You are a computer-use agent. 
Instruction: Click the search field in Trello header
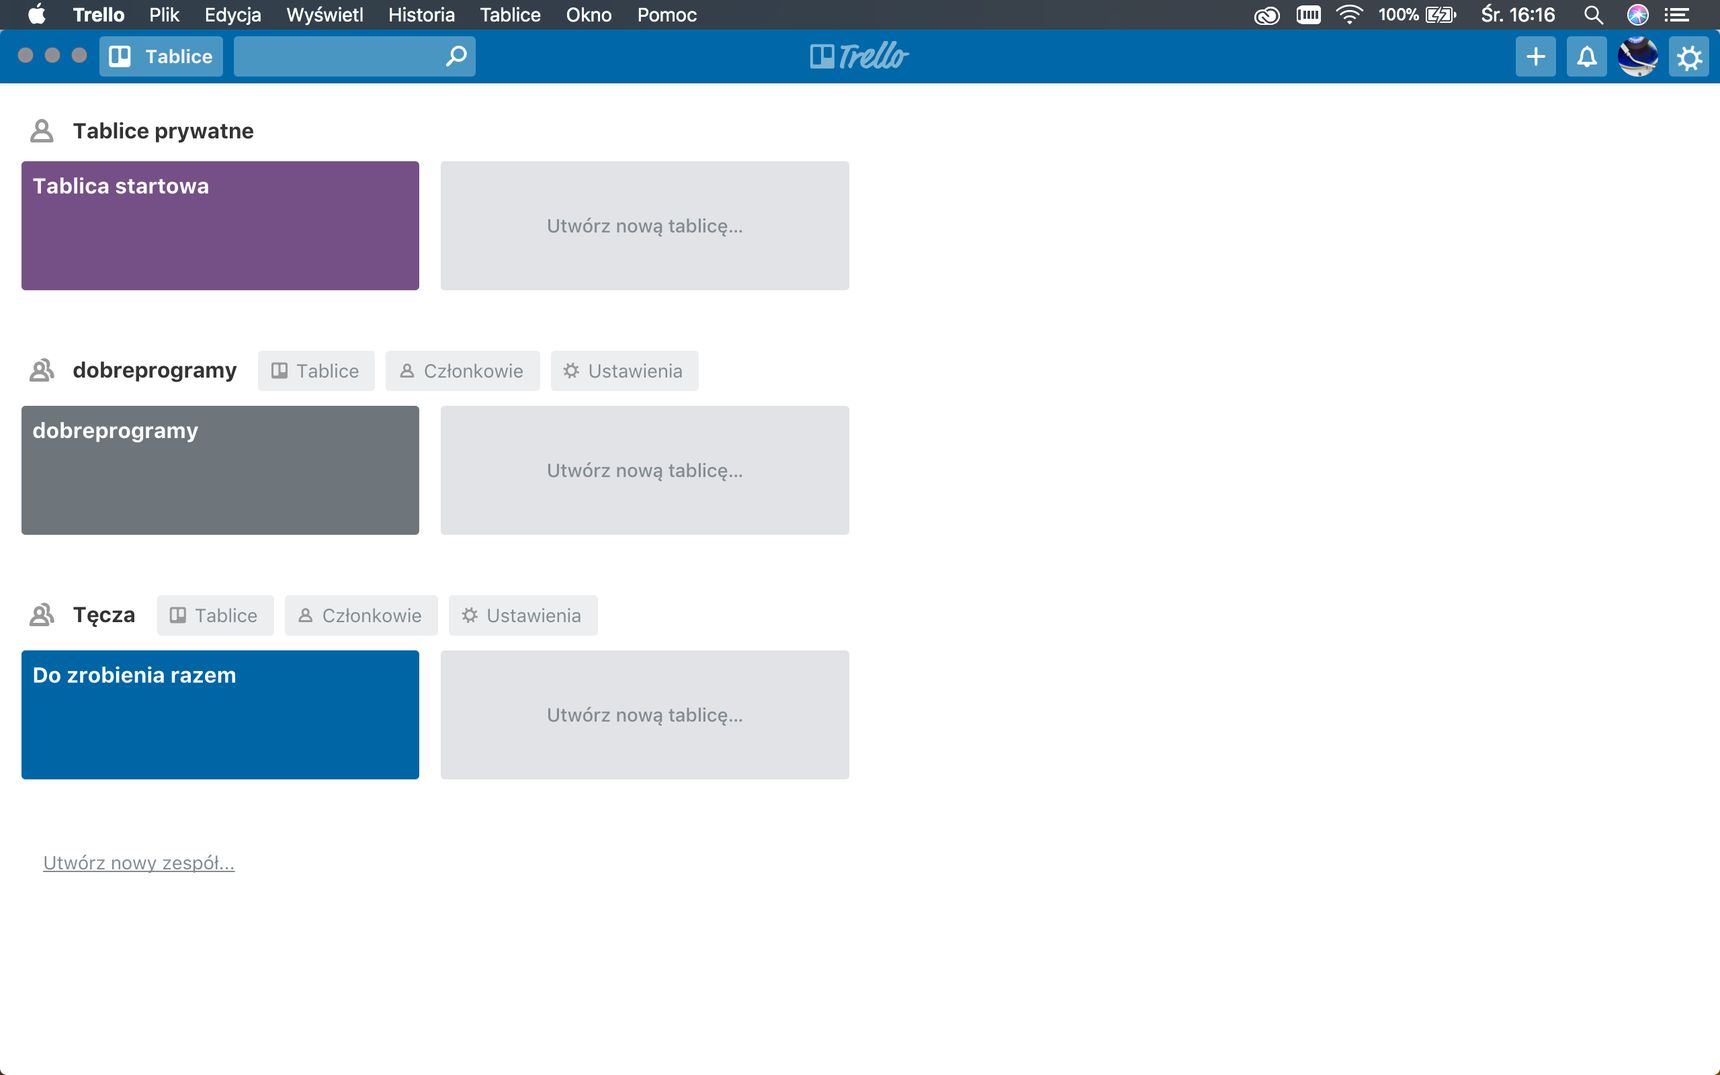pos(354,56)
